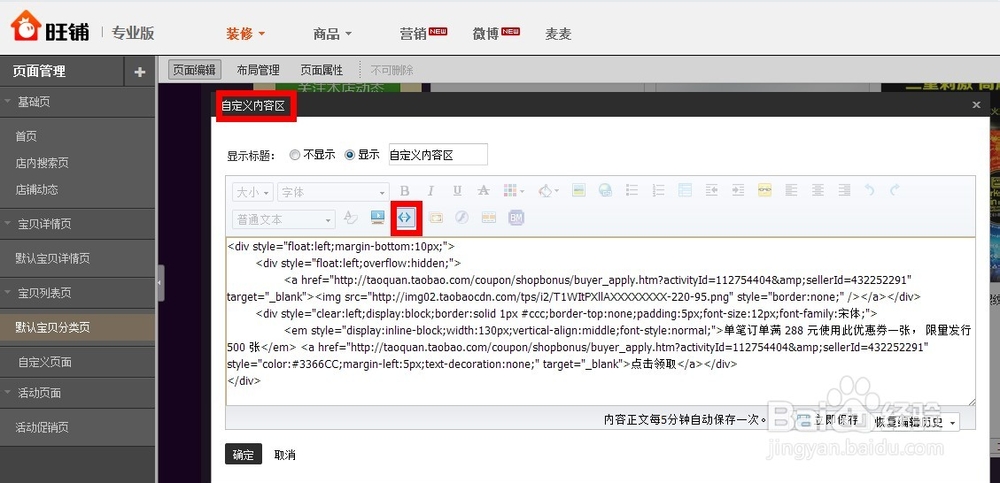1000x483 pixels.
Task: Click the 取消 cancel link
Action: tap(284, 455)
